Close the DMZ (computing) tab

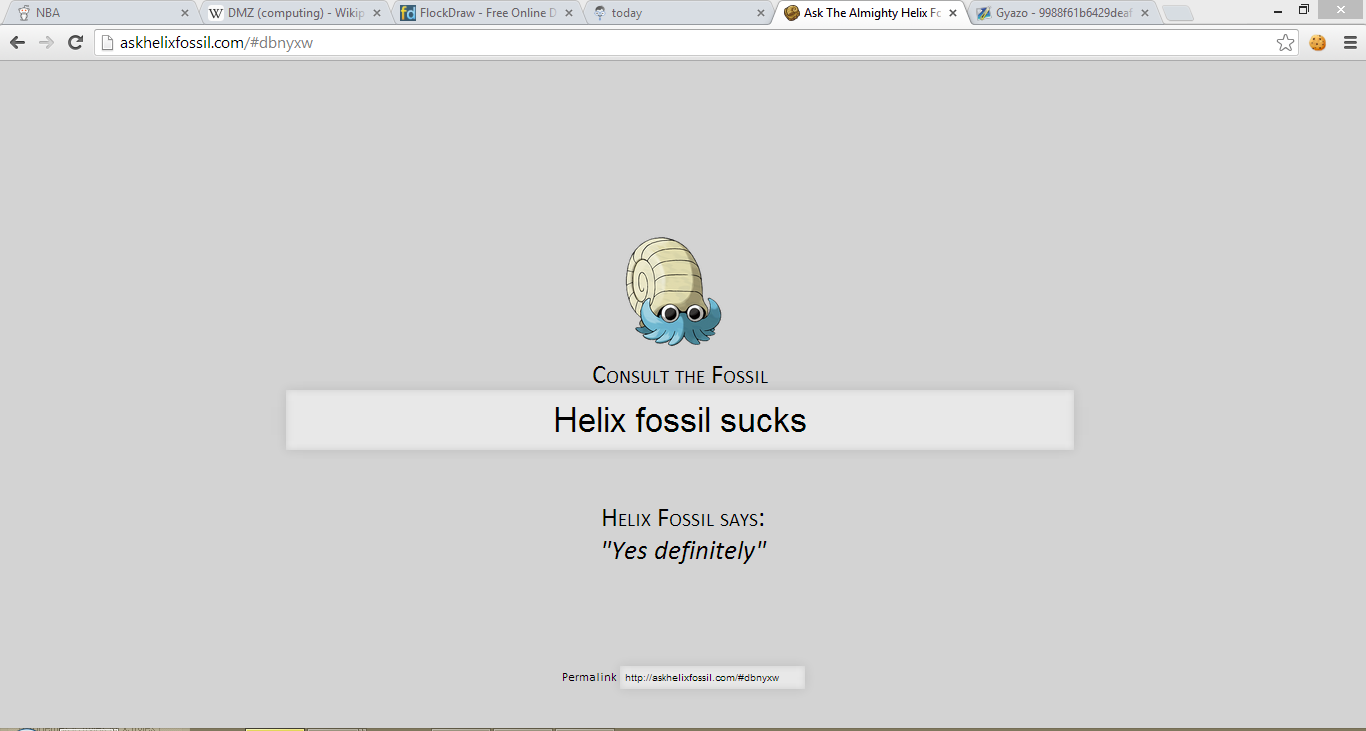point(377,13)
